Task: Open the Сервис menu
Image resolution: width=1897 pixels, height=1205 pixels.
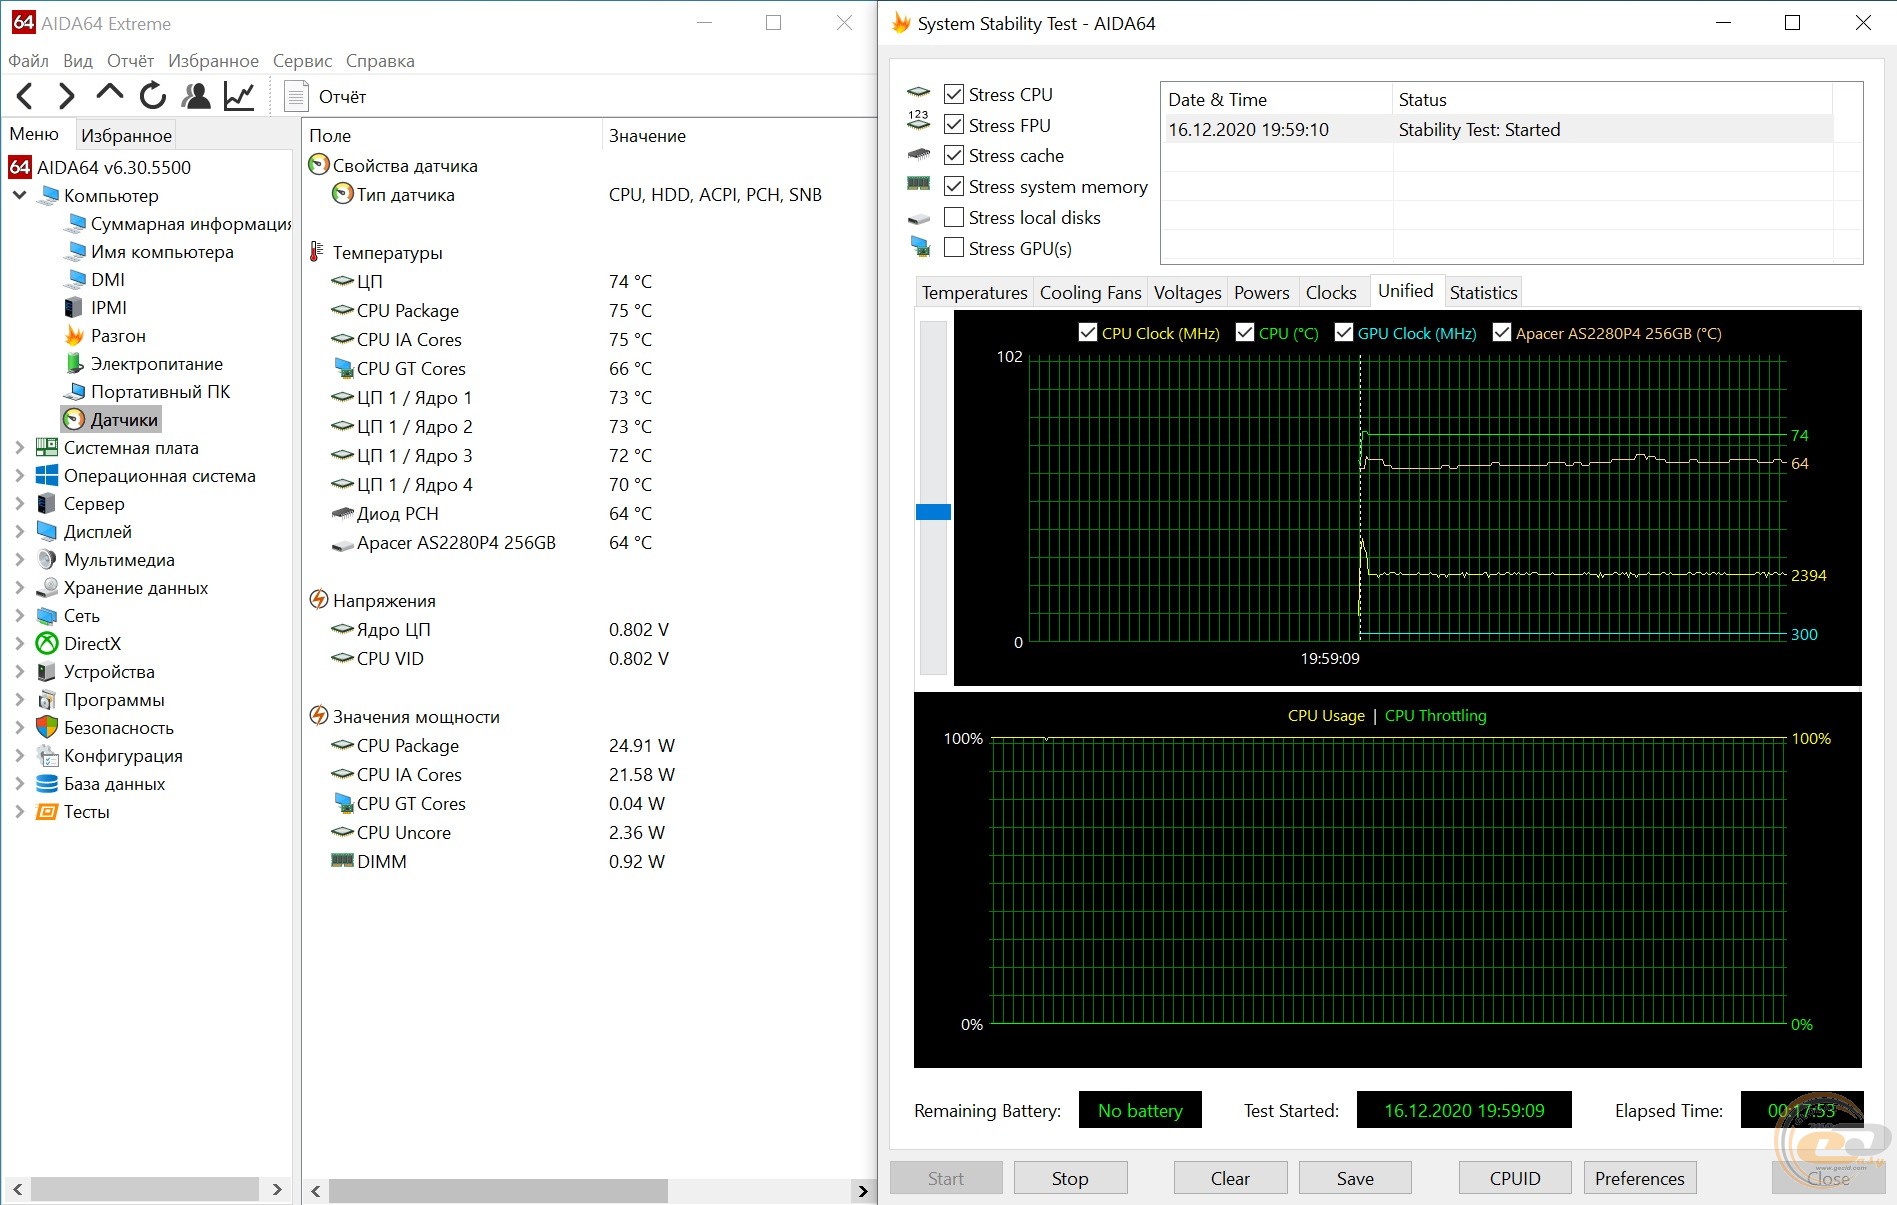Action: tap(302, 61)
